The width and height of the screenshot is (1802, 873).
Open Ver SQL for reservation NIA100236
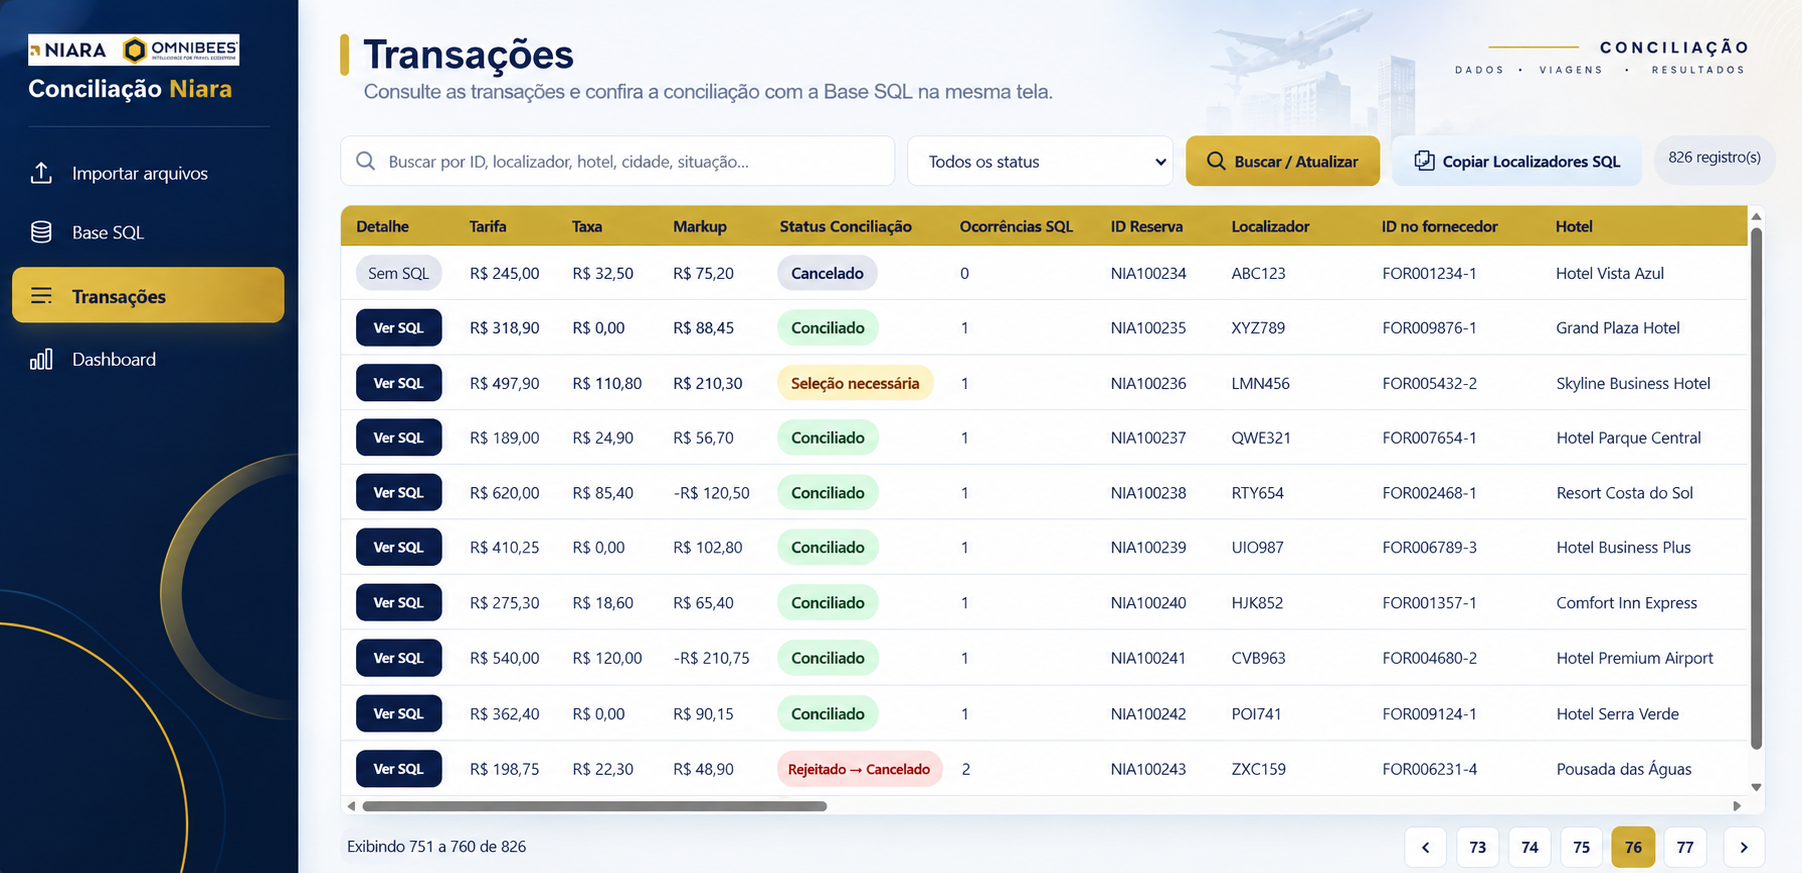398,383
